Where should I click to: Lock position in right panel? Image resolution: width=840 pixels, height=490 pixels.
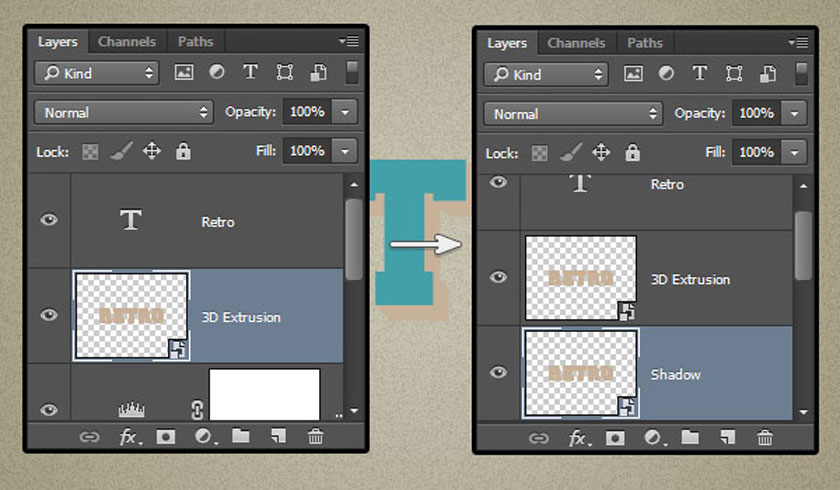[601, 153]
